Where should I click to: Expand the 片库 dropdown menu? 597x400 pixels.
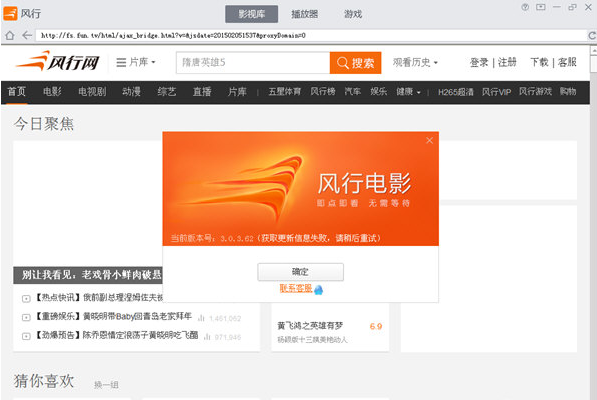[x=136, y=62]
